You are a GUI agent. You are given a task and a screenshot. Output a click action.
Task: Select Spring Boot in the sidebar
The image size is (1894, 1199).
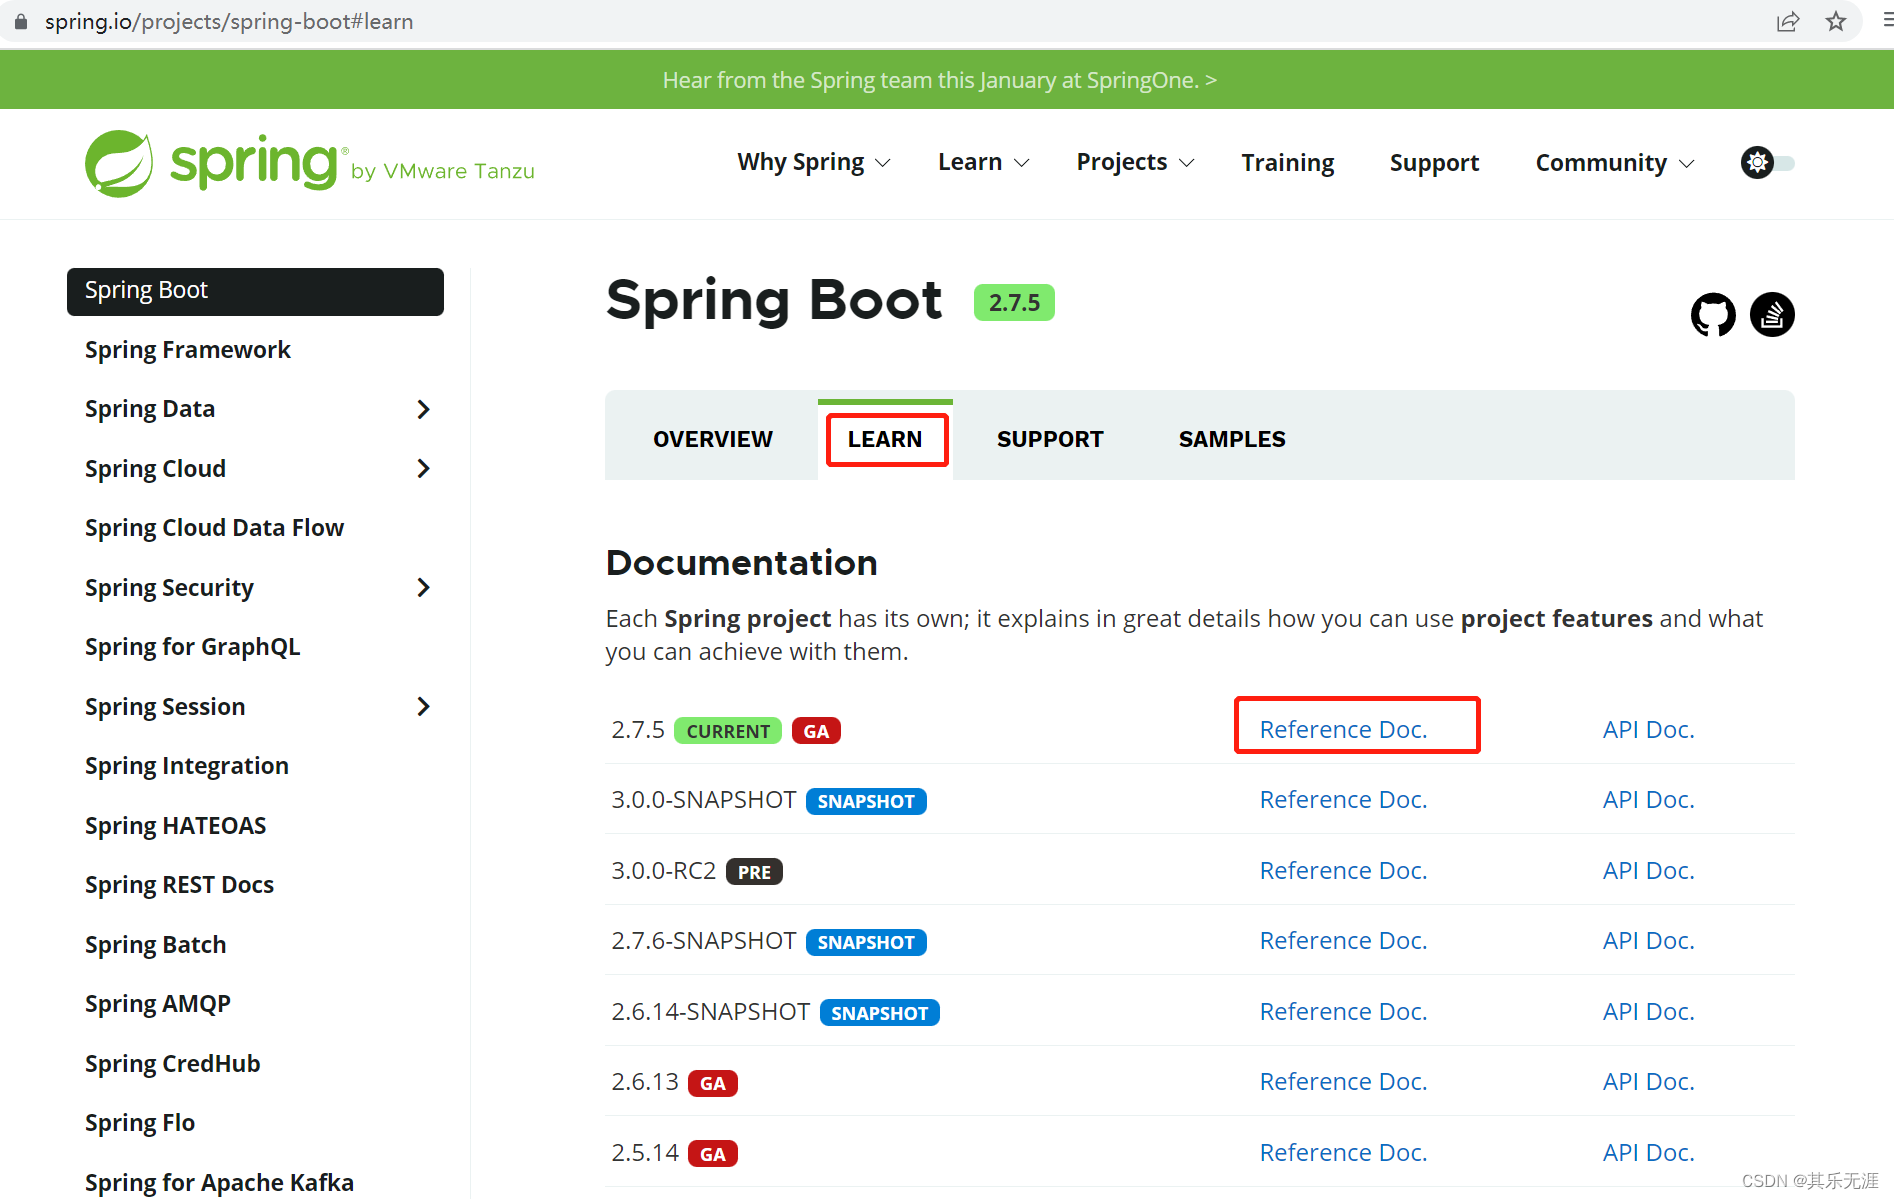coord(255,291)
